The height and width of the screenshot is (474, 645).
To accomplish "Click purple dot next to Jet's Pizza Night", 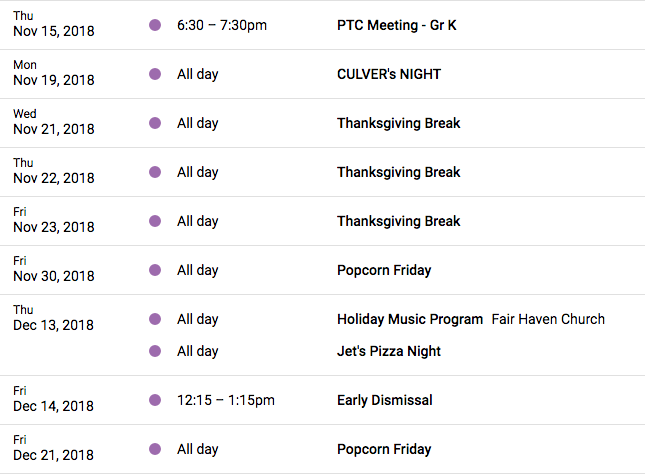I will pos(155,351).
